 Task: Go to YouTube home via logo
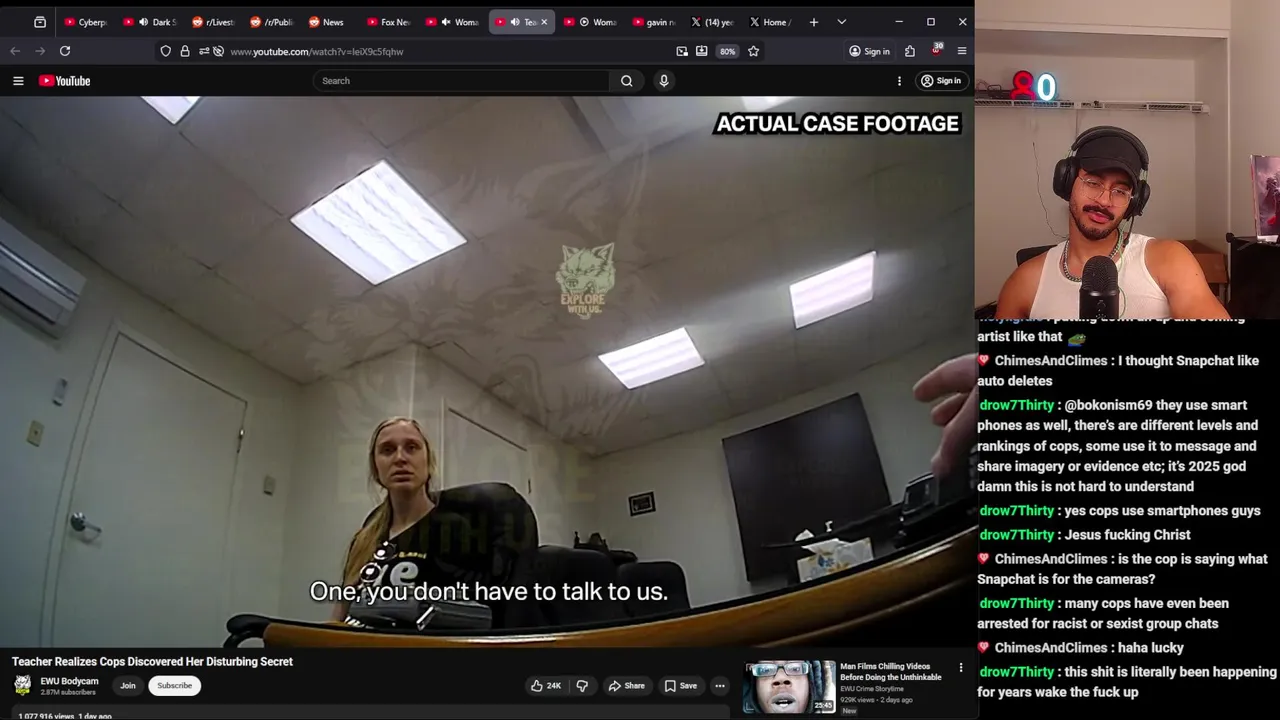(65, 81)
